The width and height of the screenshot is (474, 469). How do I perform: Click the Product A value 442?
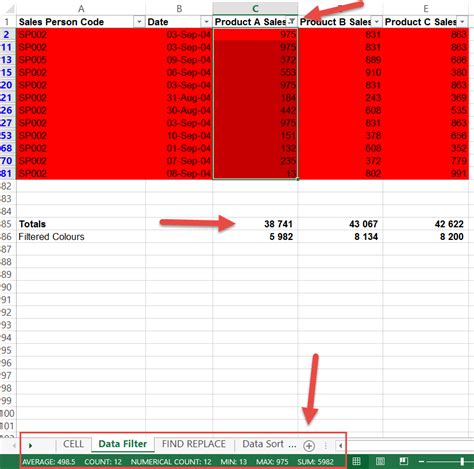255,110
